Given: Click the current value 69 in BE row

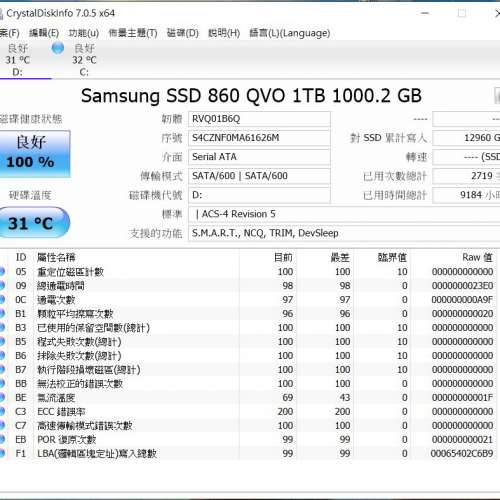Looking at the screenshot, I should click(288, 398).
